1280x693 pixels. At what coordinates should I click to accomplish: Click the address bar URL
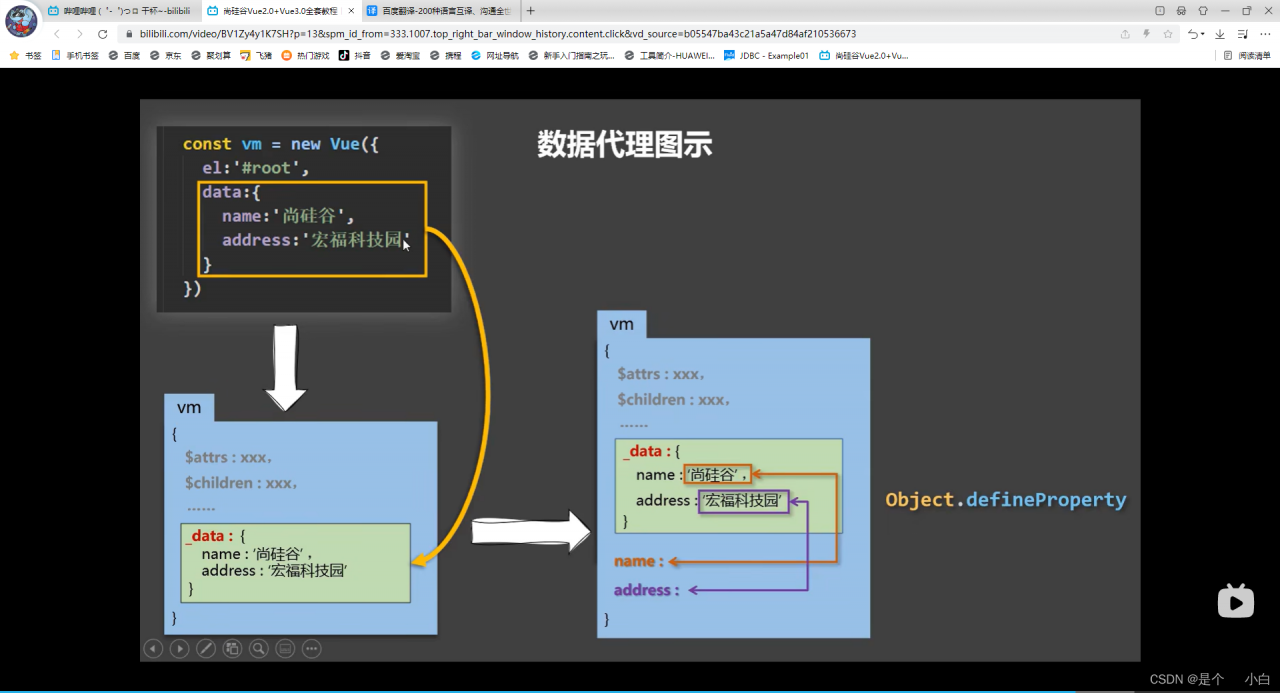(497, 33)
